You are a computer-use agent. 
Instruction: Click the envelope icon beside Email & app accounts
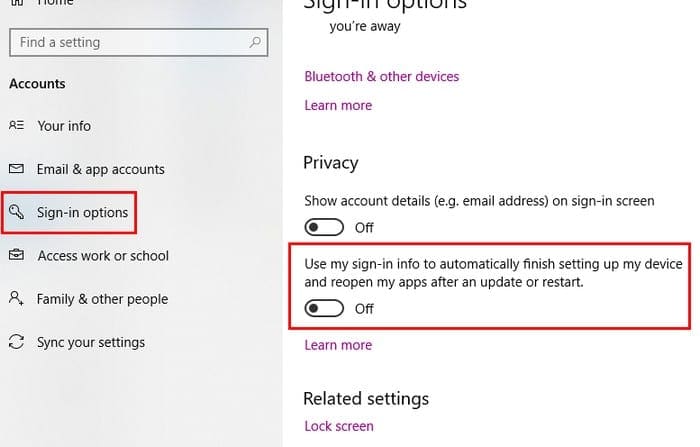(17, 168)
